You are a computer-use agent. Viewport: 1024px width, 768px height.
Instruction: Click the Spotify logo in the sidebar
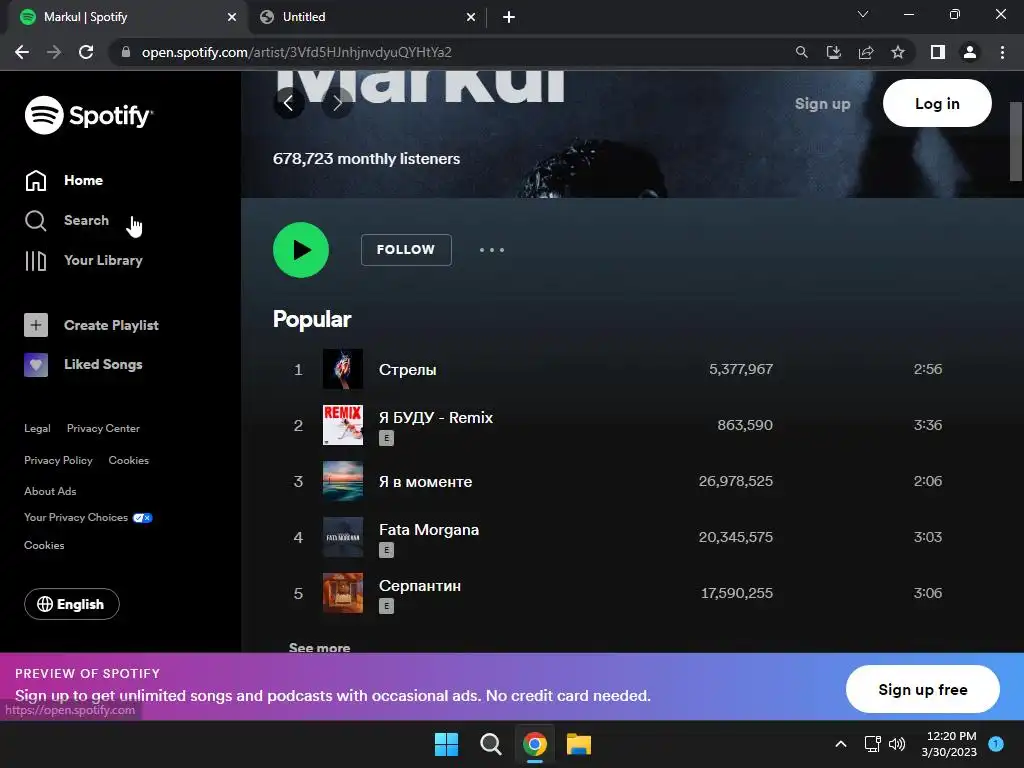[89, 116]
